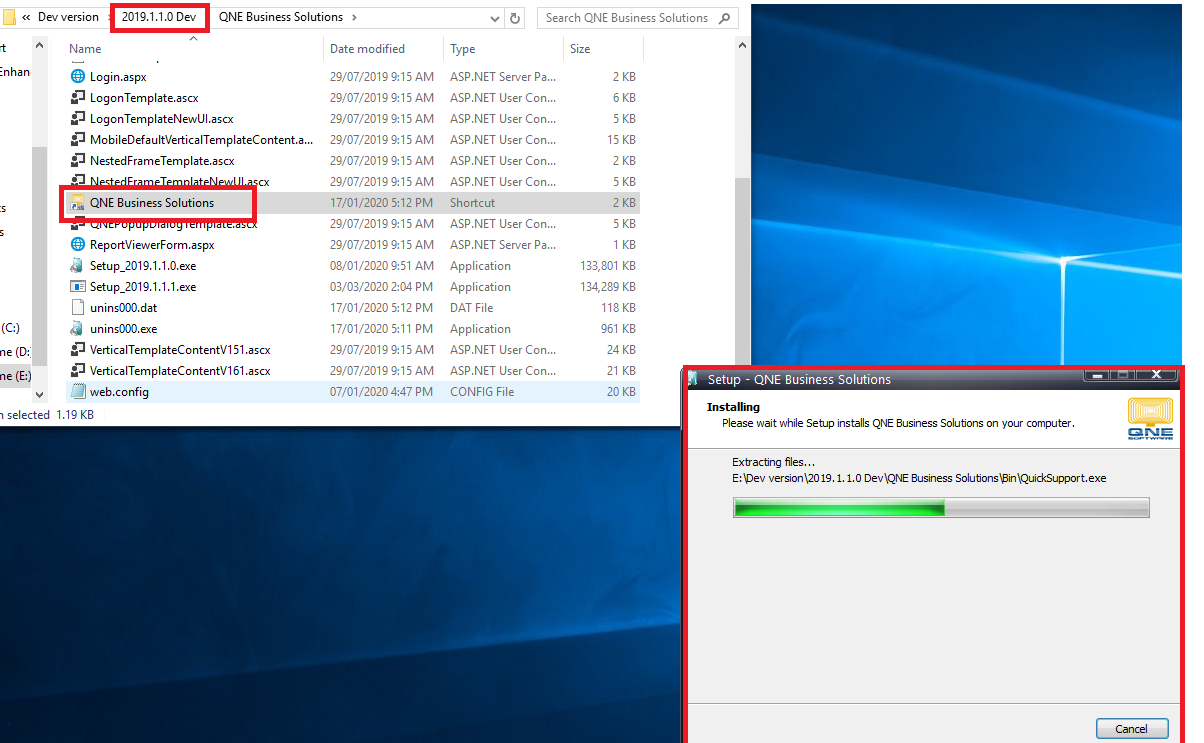Image resolution: width=1204 pixels, height=743 pixels.
Task: Open the Dev version breadcrumb folder
Action: (68, 18)
